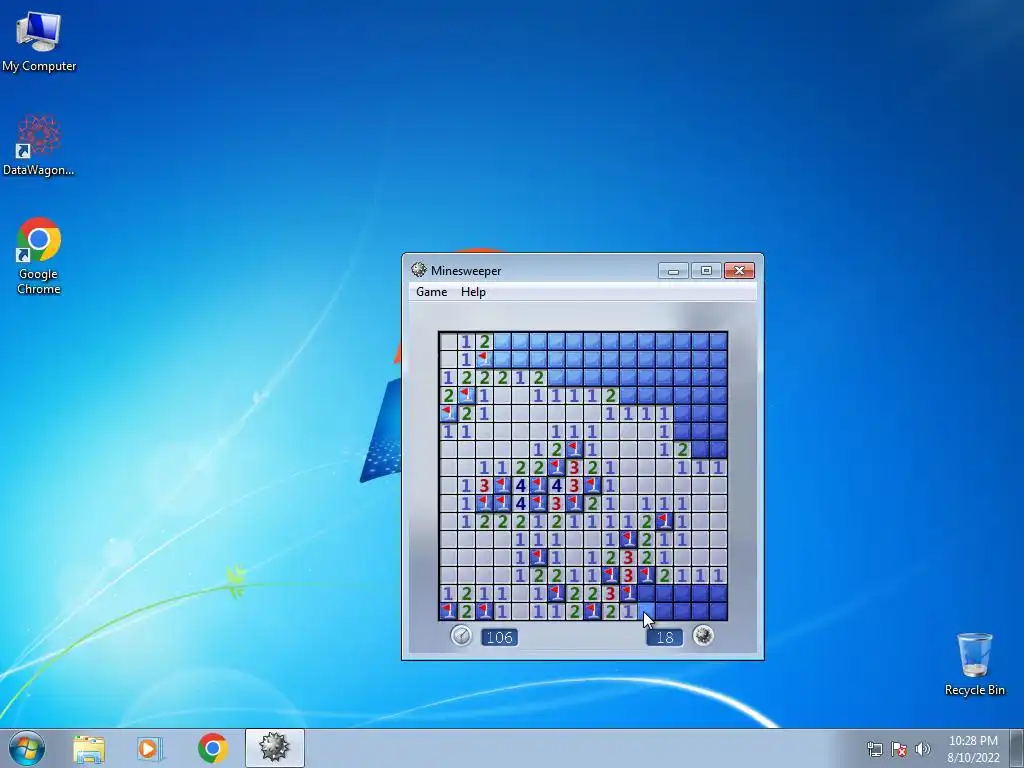Click the Show desktop strip

pyautogui.click(x=1017, y=748)
